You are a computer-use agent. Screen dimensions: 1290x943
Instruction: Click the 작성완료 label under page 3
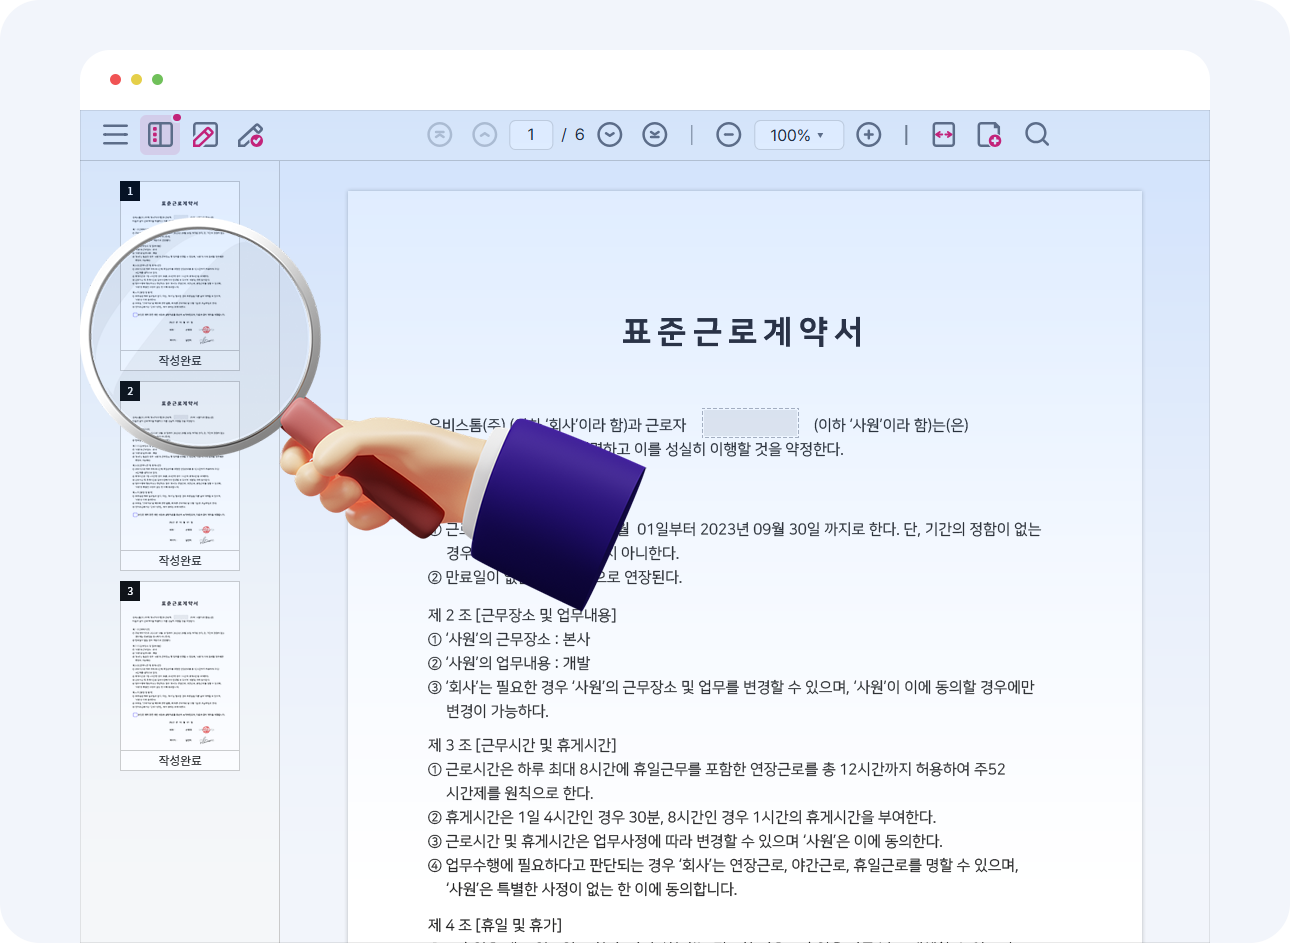click(x=180, y=761)
